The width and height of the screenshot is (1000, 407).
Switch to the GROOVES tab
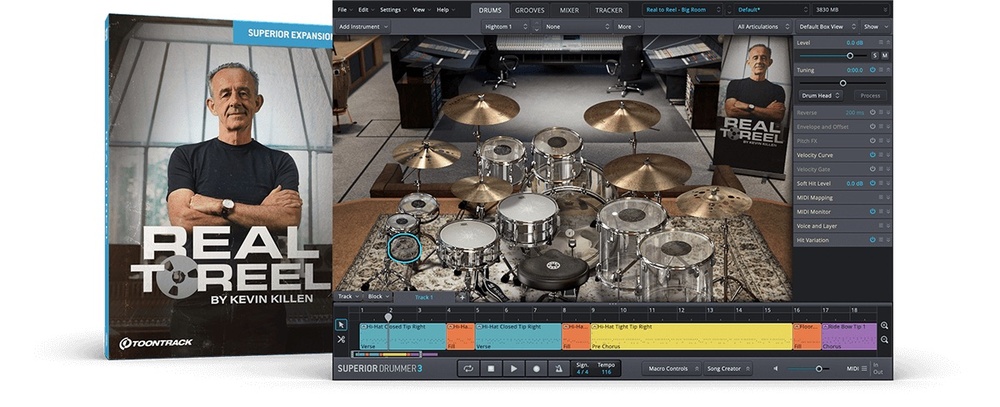(x=530, y=10)
